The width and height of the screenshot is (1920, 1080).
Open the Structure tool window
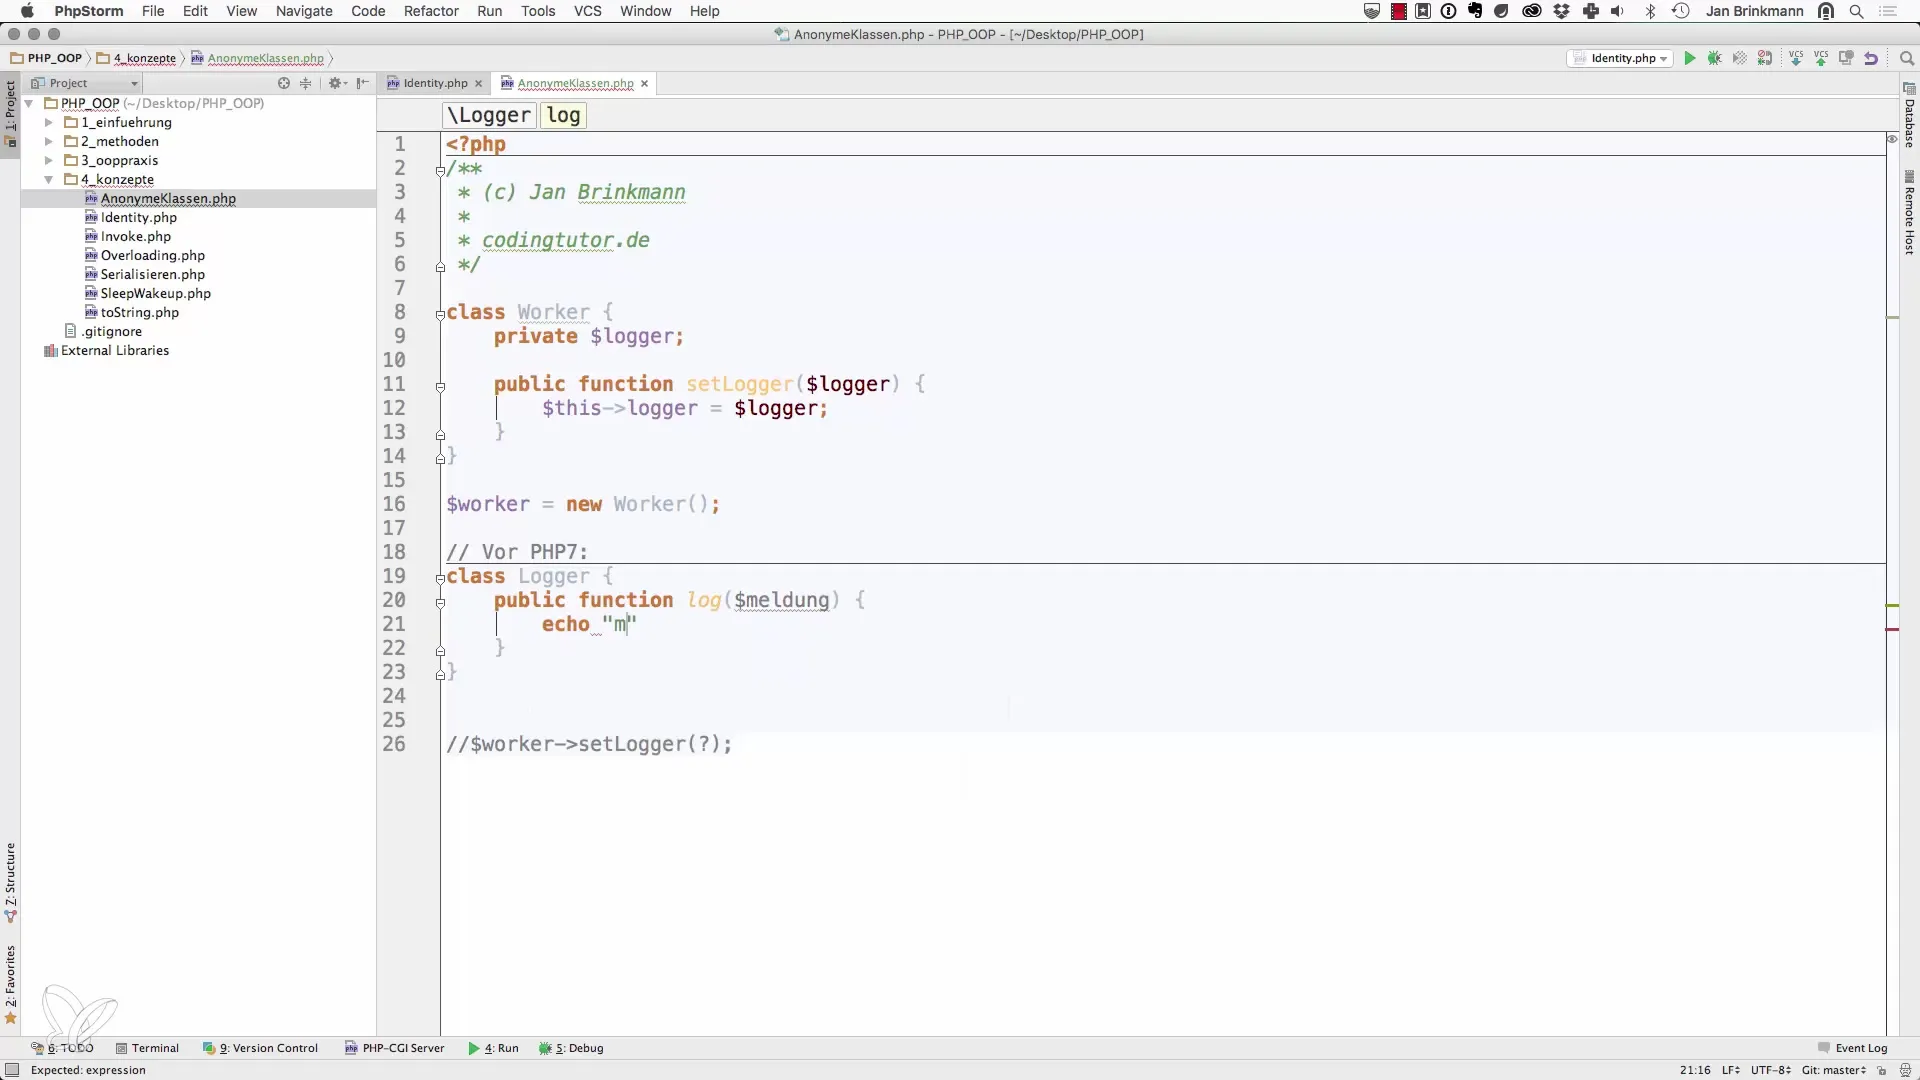pos(11,882)
